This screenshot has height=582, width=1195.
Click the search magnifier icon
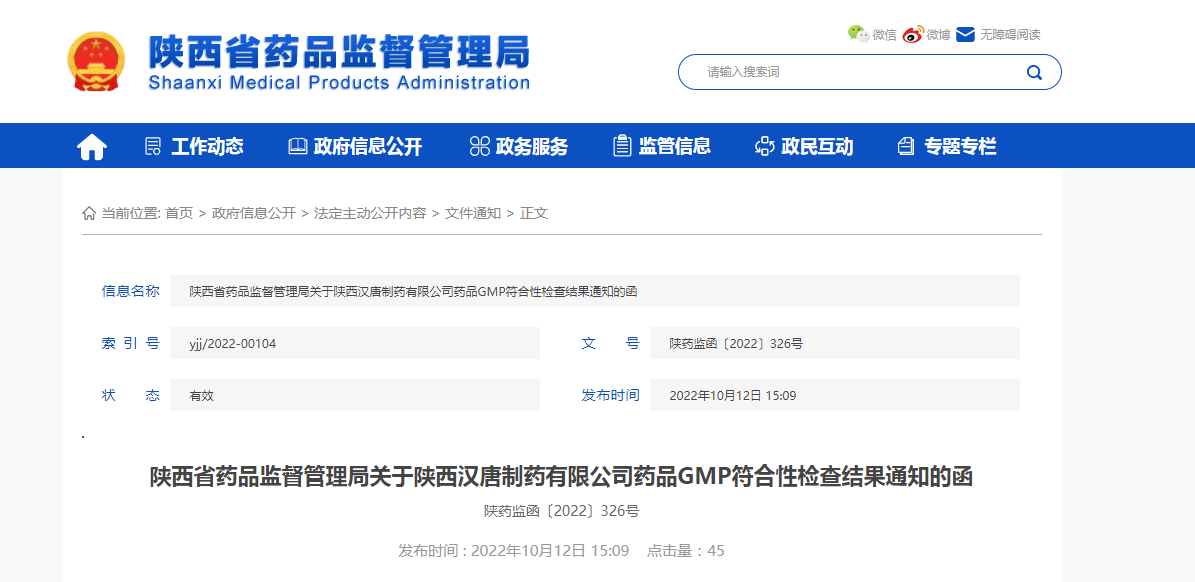pos(1034,72)
